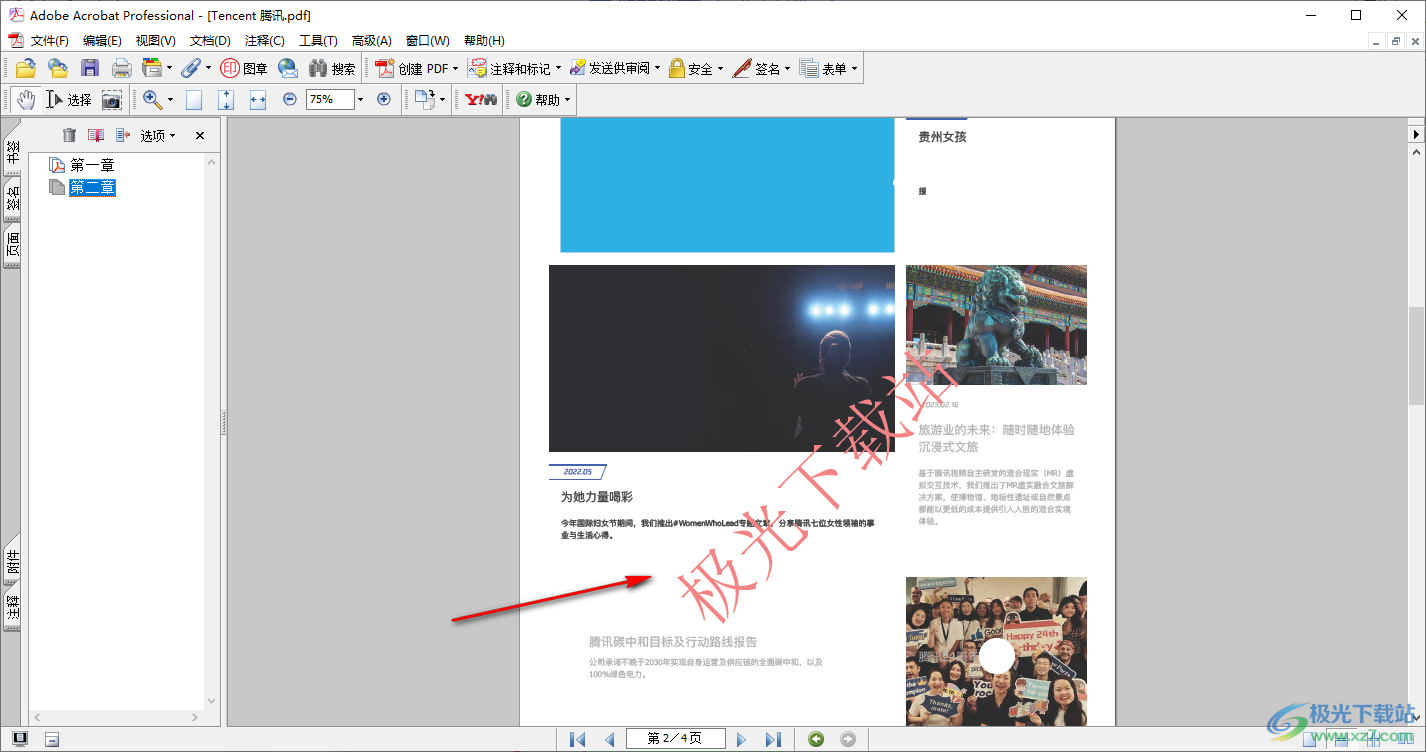Image resolution: width=1426 pixels, height=752 pixels.
Task: Select the 第二章 bookmark
Action: tap(92, 187)
